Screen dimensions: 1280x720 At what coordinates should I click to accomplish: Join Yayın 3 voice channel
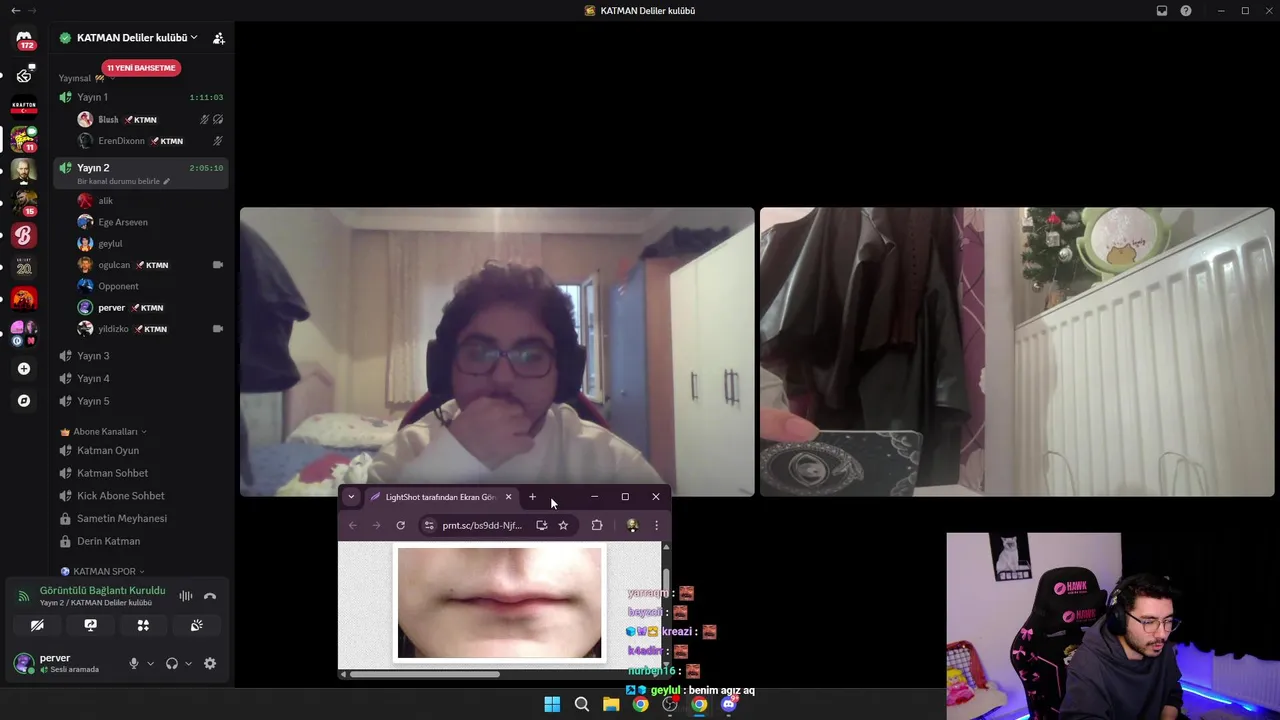[x=141, y=356]
